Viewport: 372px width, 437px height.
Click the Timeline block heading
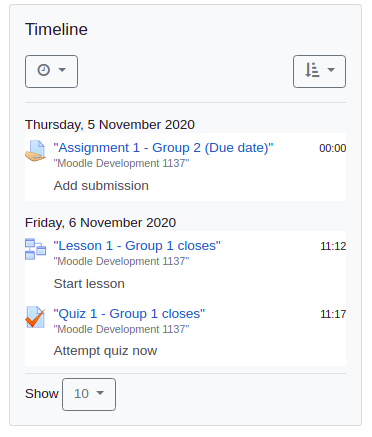(56, 29)
